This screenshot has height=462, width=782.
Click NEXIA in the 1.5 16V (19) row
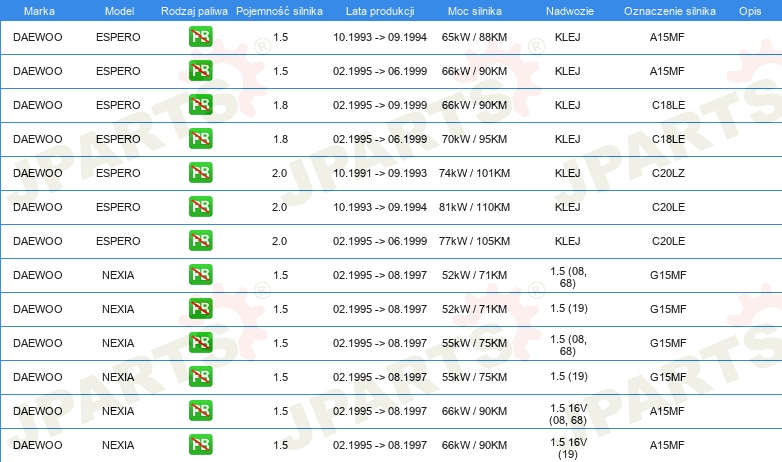tap(118, 445)
